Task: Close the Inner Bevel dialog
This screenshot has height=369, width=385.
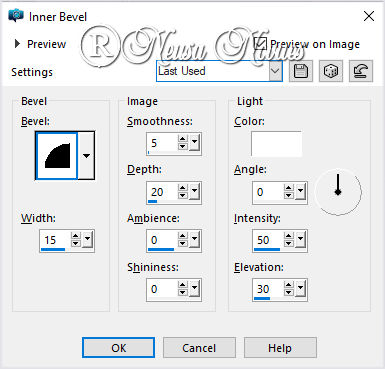Action: pyautogui.click(x=369, y=16)
